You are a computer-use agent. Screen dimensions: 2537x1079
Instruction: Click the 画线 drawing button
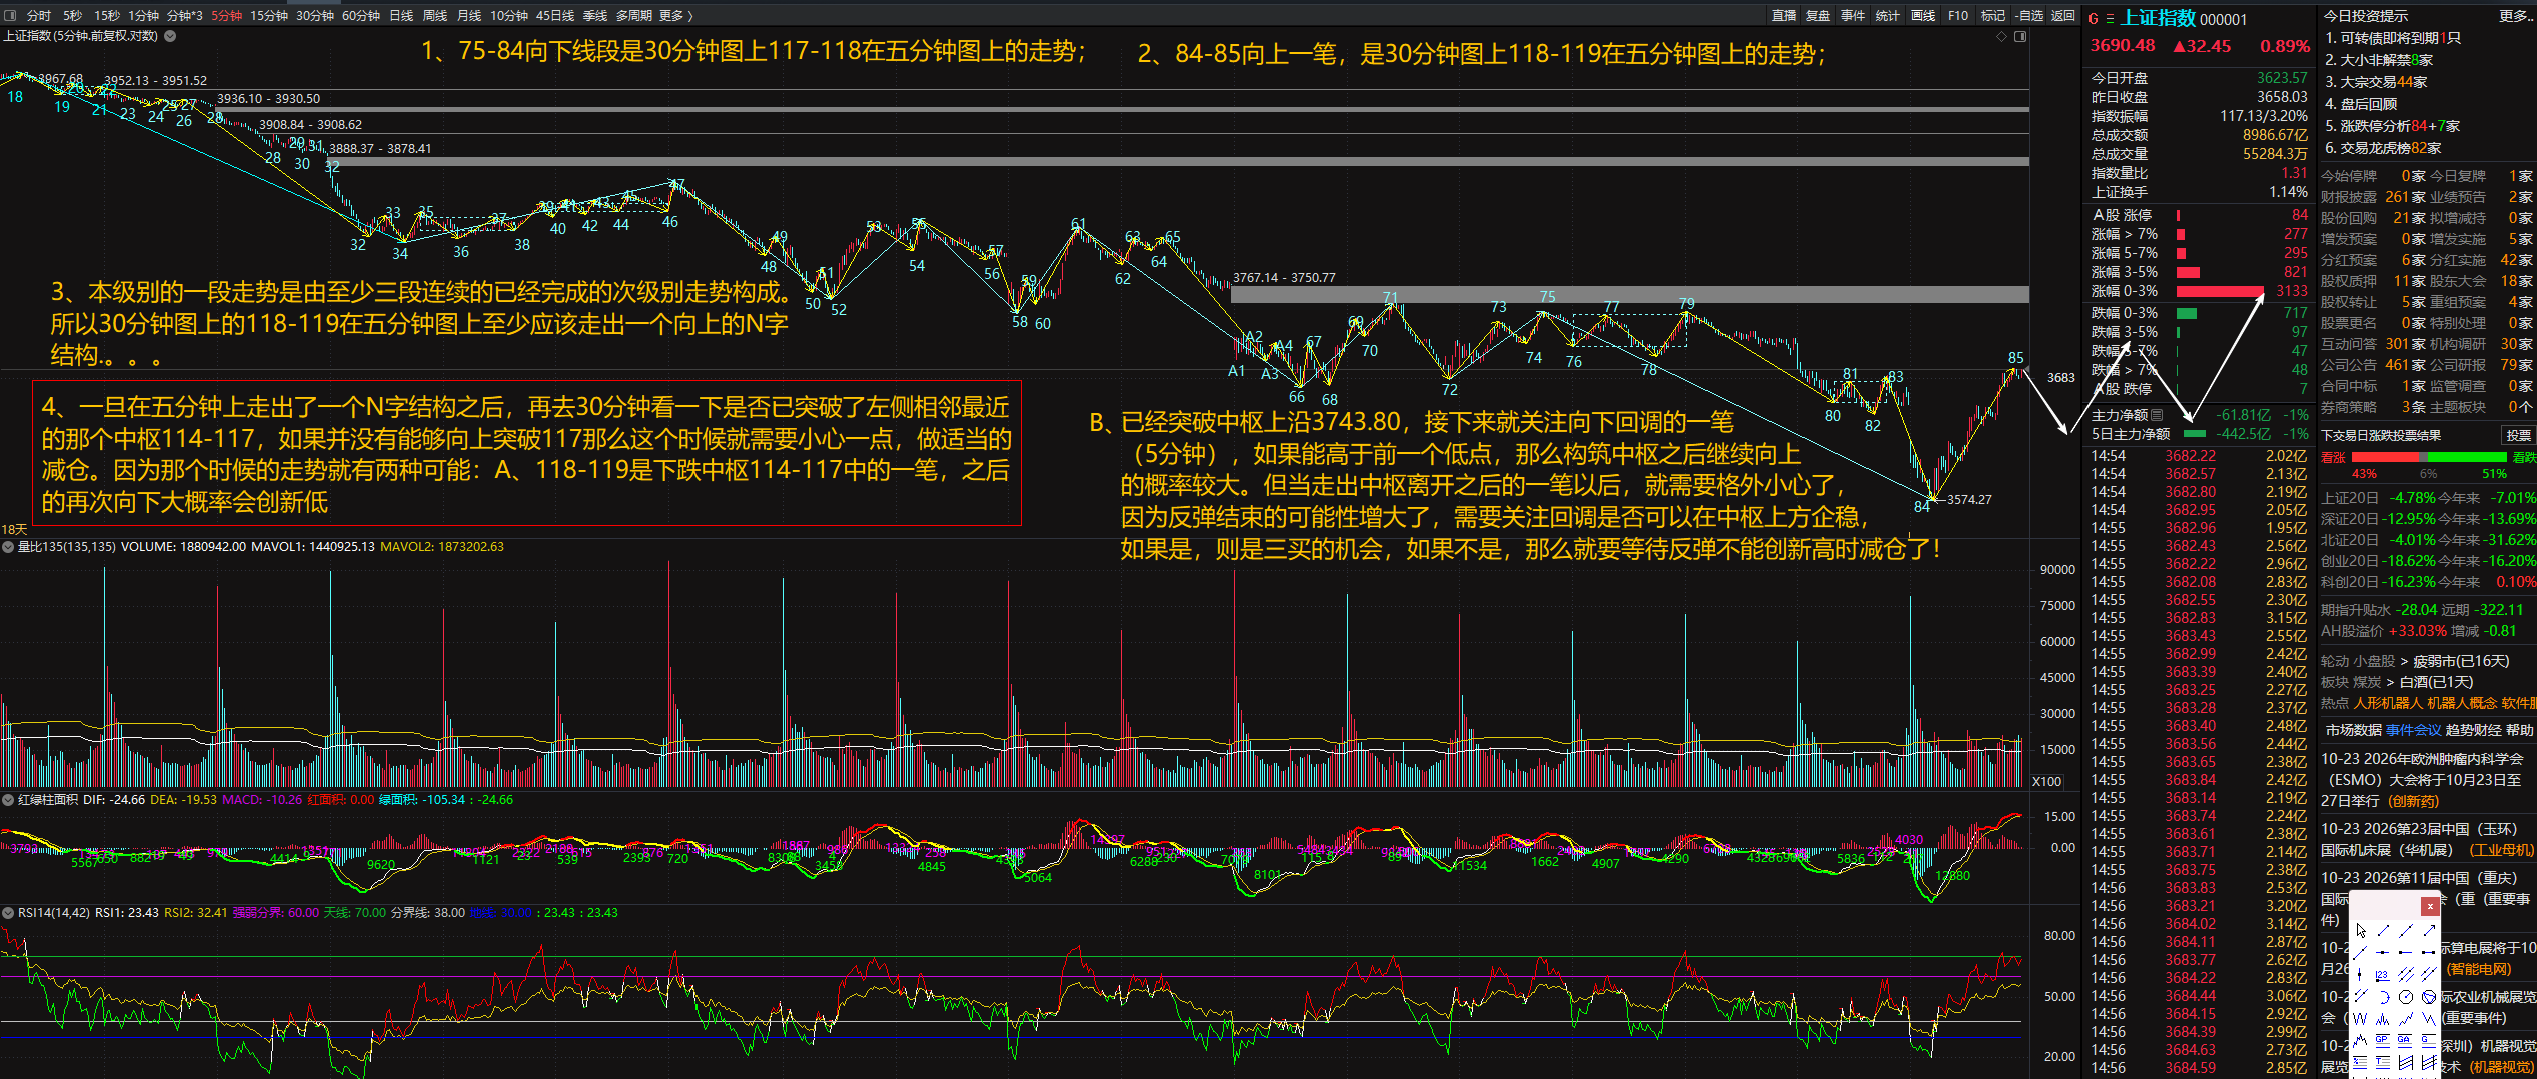click(1923, 15)
